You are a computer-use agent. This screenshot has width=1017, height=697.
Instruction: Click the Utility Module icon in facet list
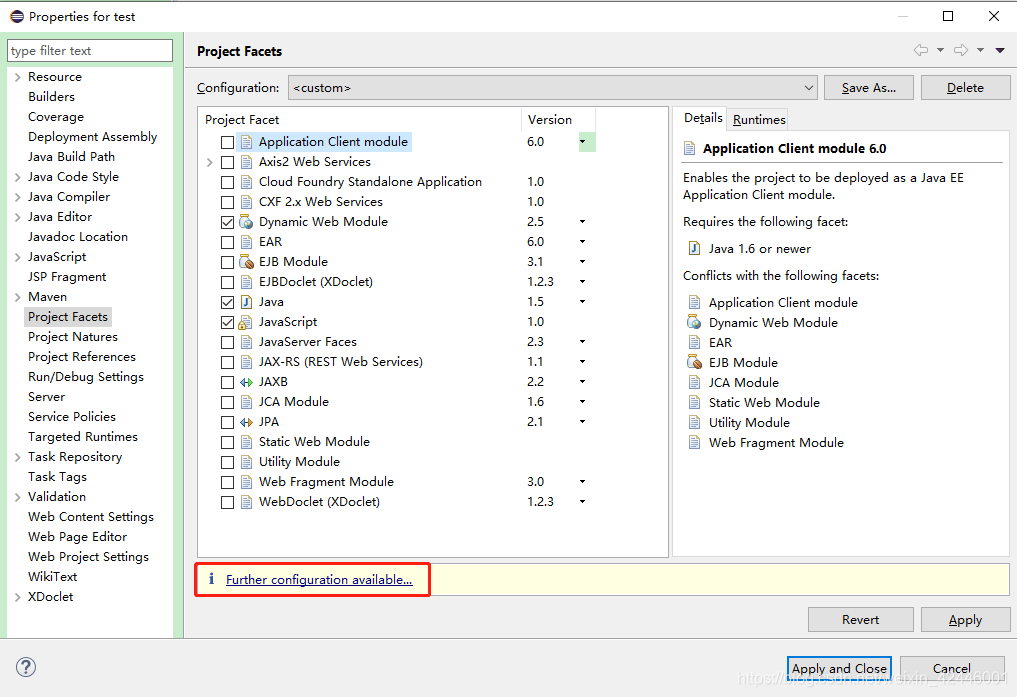point(246,462)
